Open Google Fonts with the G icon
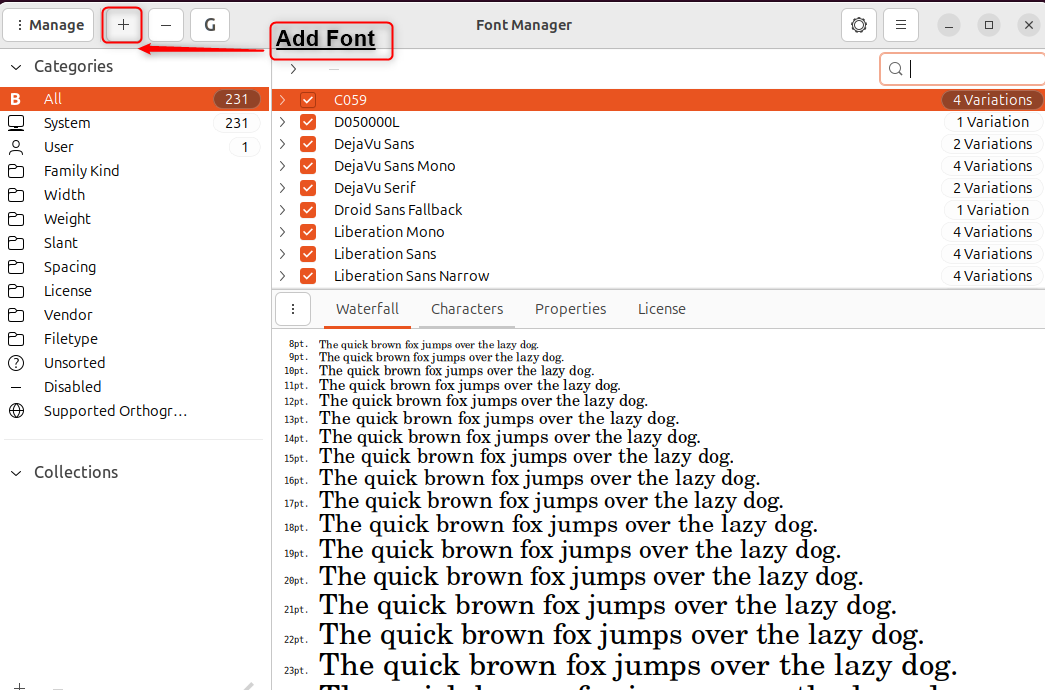The height and width of the screenshot is (690, 1045). (209, 25)
